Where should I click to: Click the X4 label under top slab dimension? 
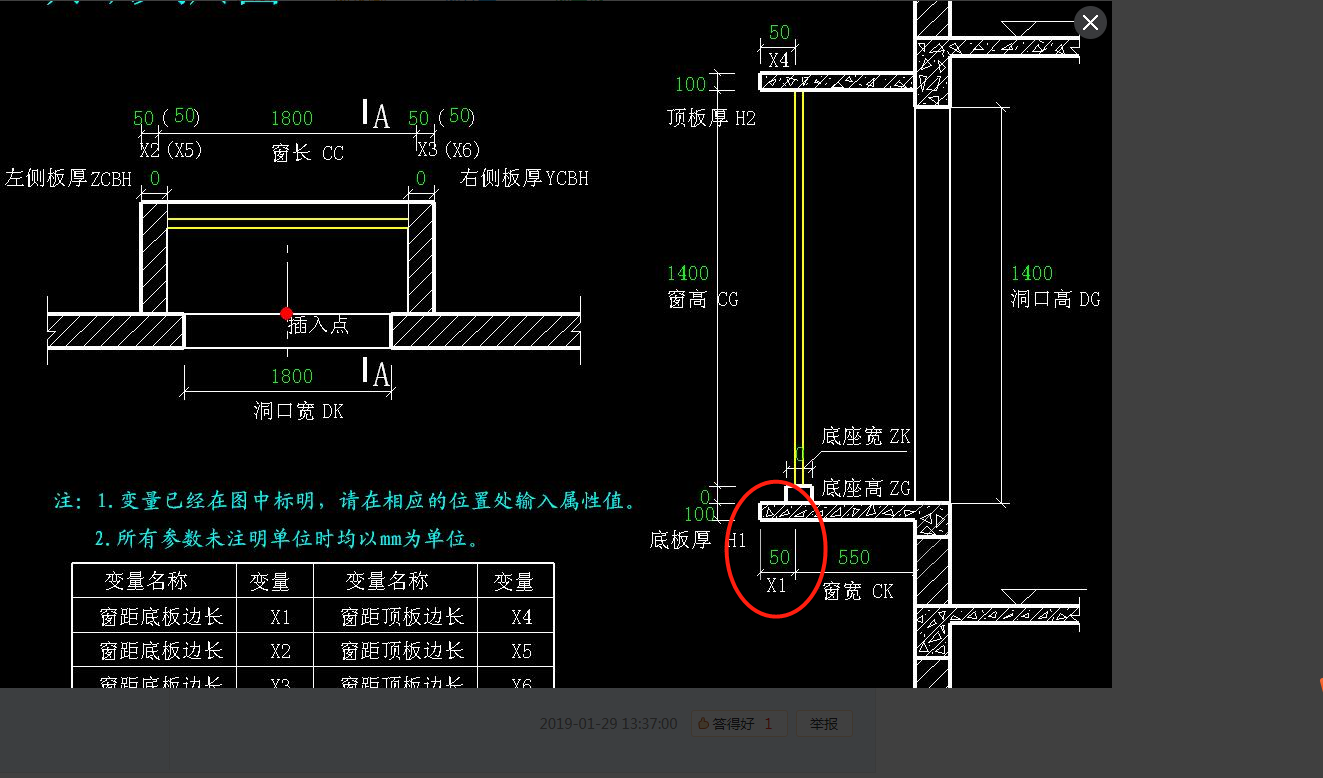779,60
